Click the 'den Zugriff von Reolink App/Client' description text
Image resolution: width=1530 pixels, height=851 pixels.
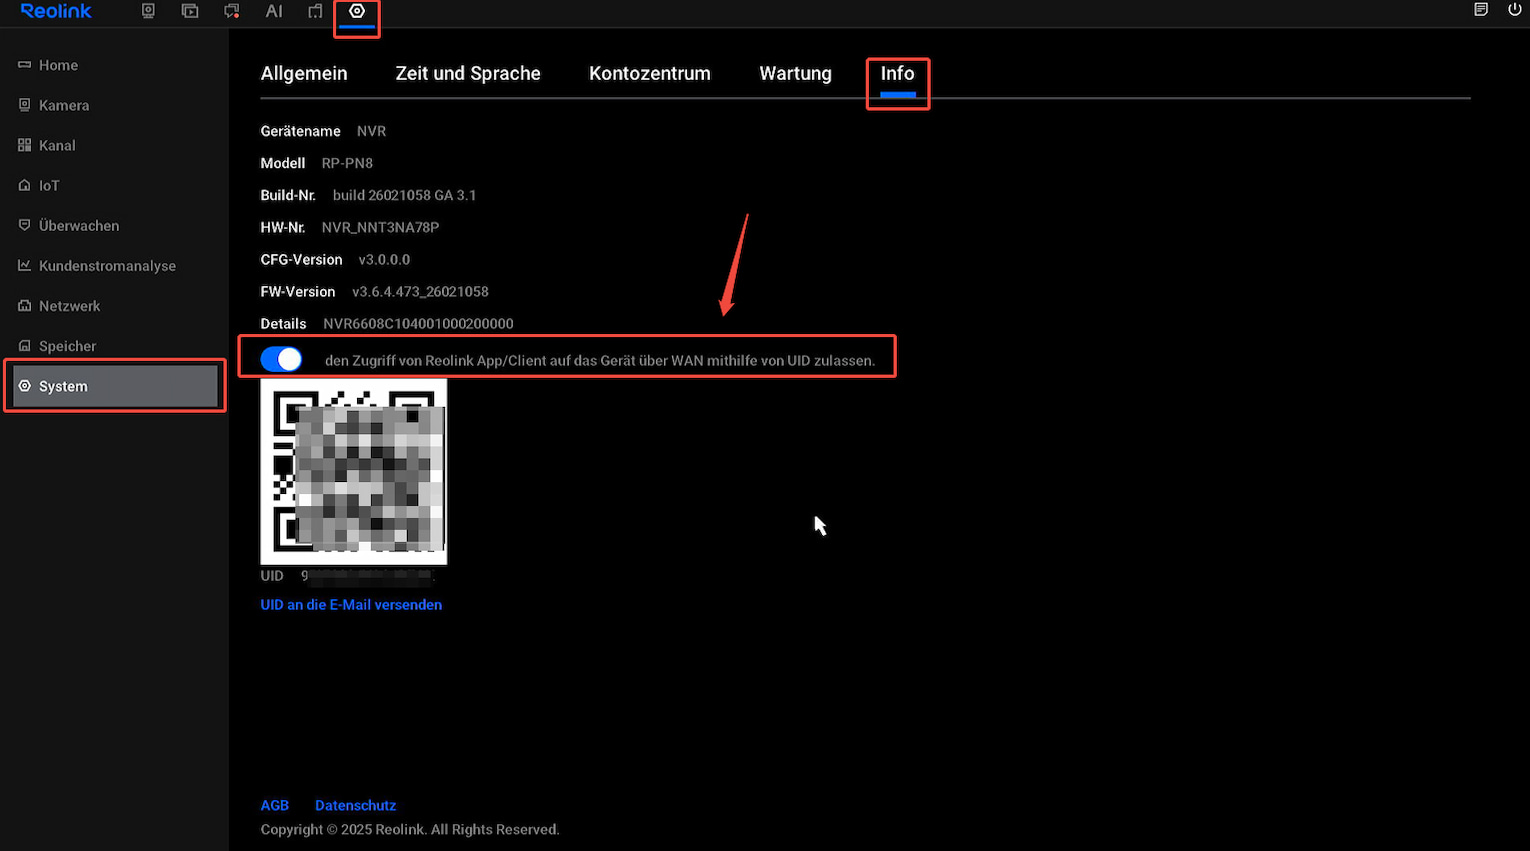[600, 360]
